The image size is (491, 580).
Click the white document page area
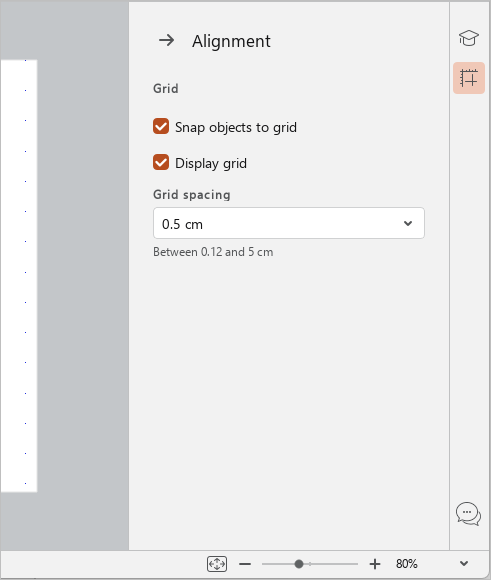(19, 276)
